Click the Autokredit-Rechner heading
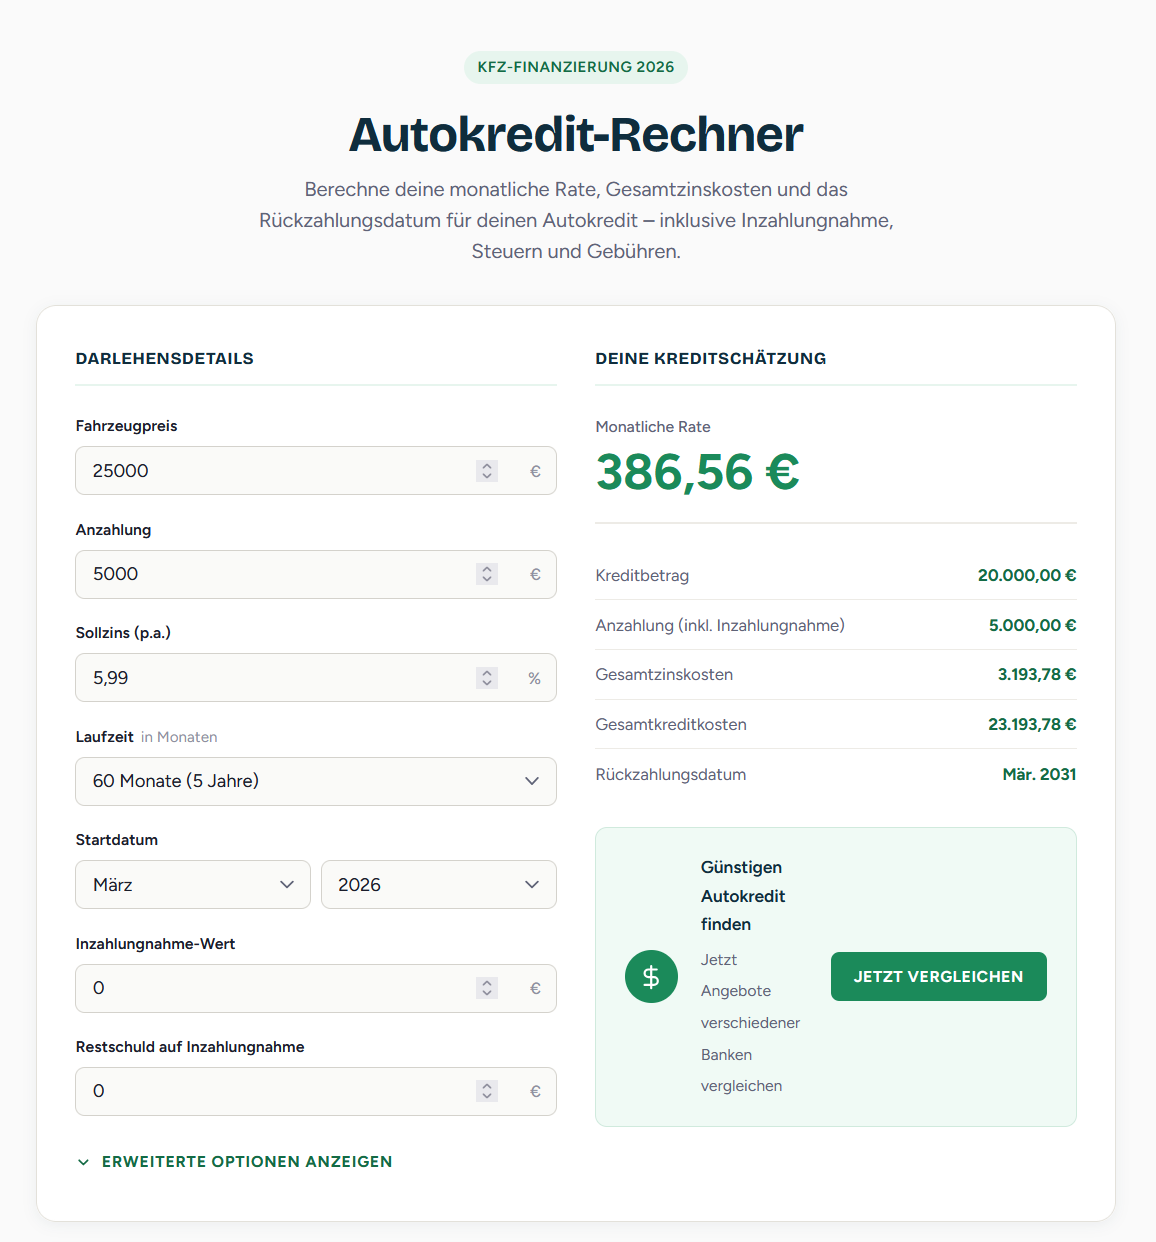Viewport: 1156px width, 1242px height. point(576,135)
